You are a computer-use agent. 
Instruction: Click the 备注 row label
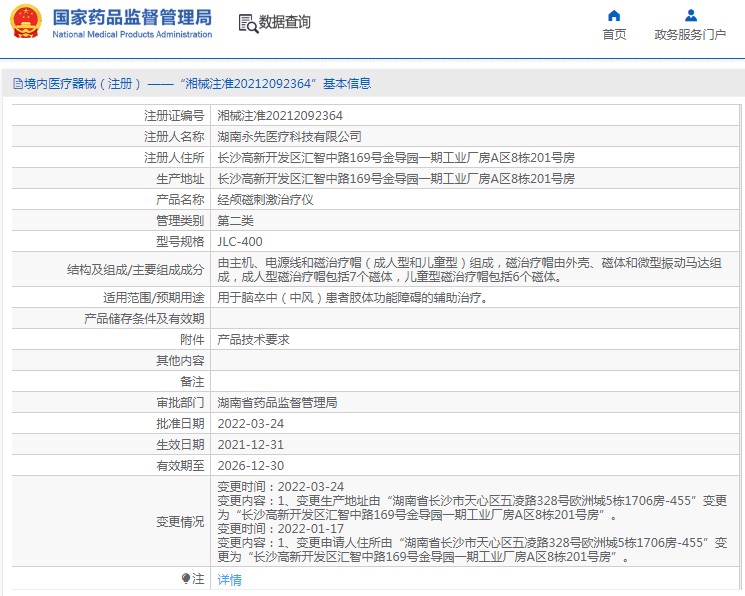[192, 382]
